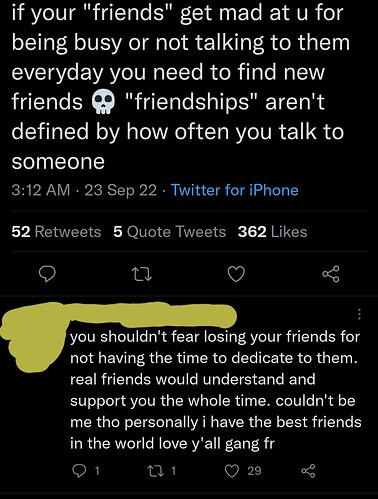
Task: Retweet the reply comment
Action: 162,471
